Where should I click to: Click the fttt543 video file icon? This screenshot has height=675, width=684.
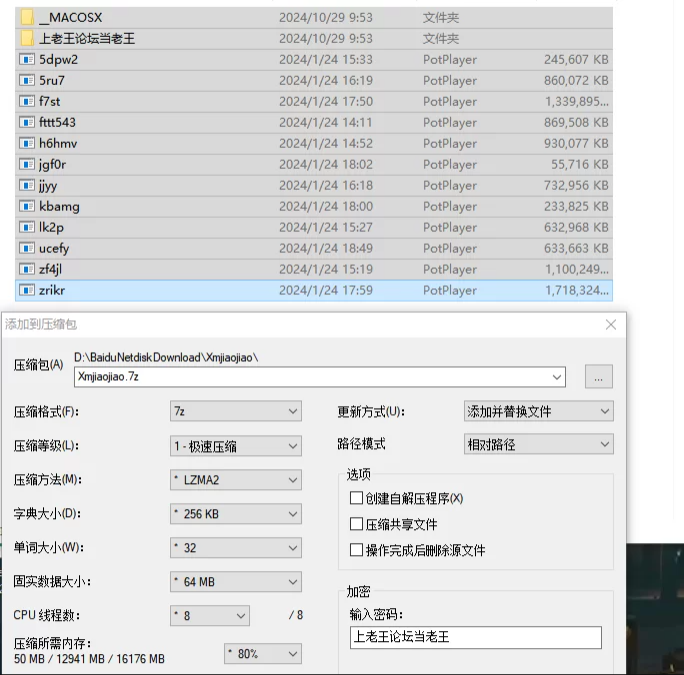(x=27, y=122)
